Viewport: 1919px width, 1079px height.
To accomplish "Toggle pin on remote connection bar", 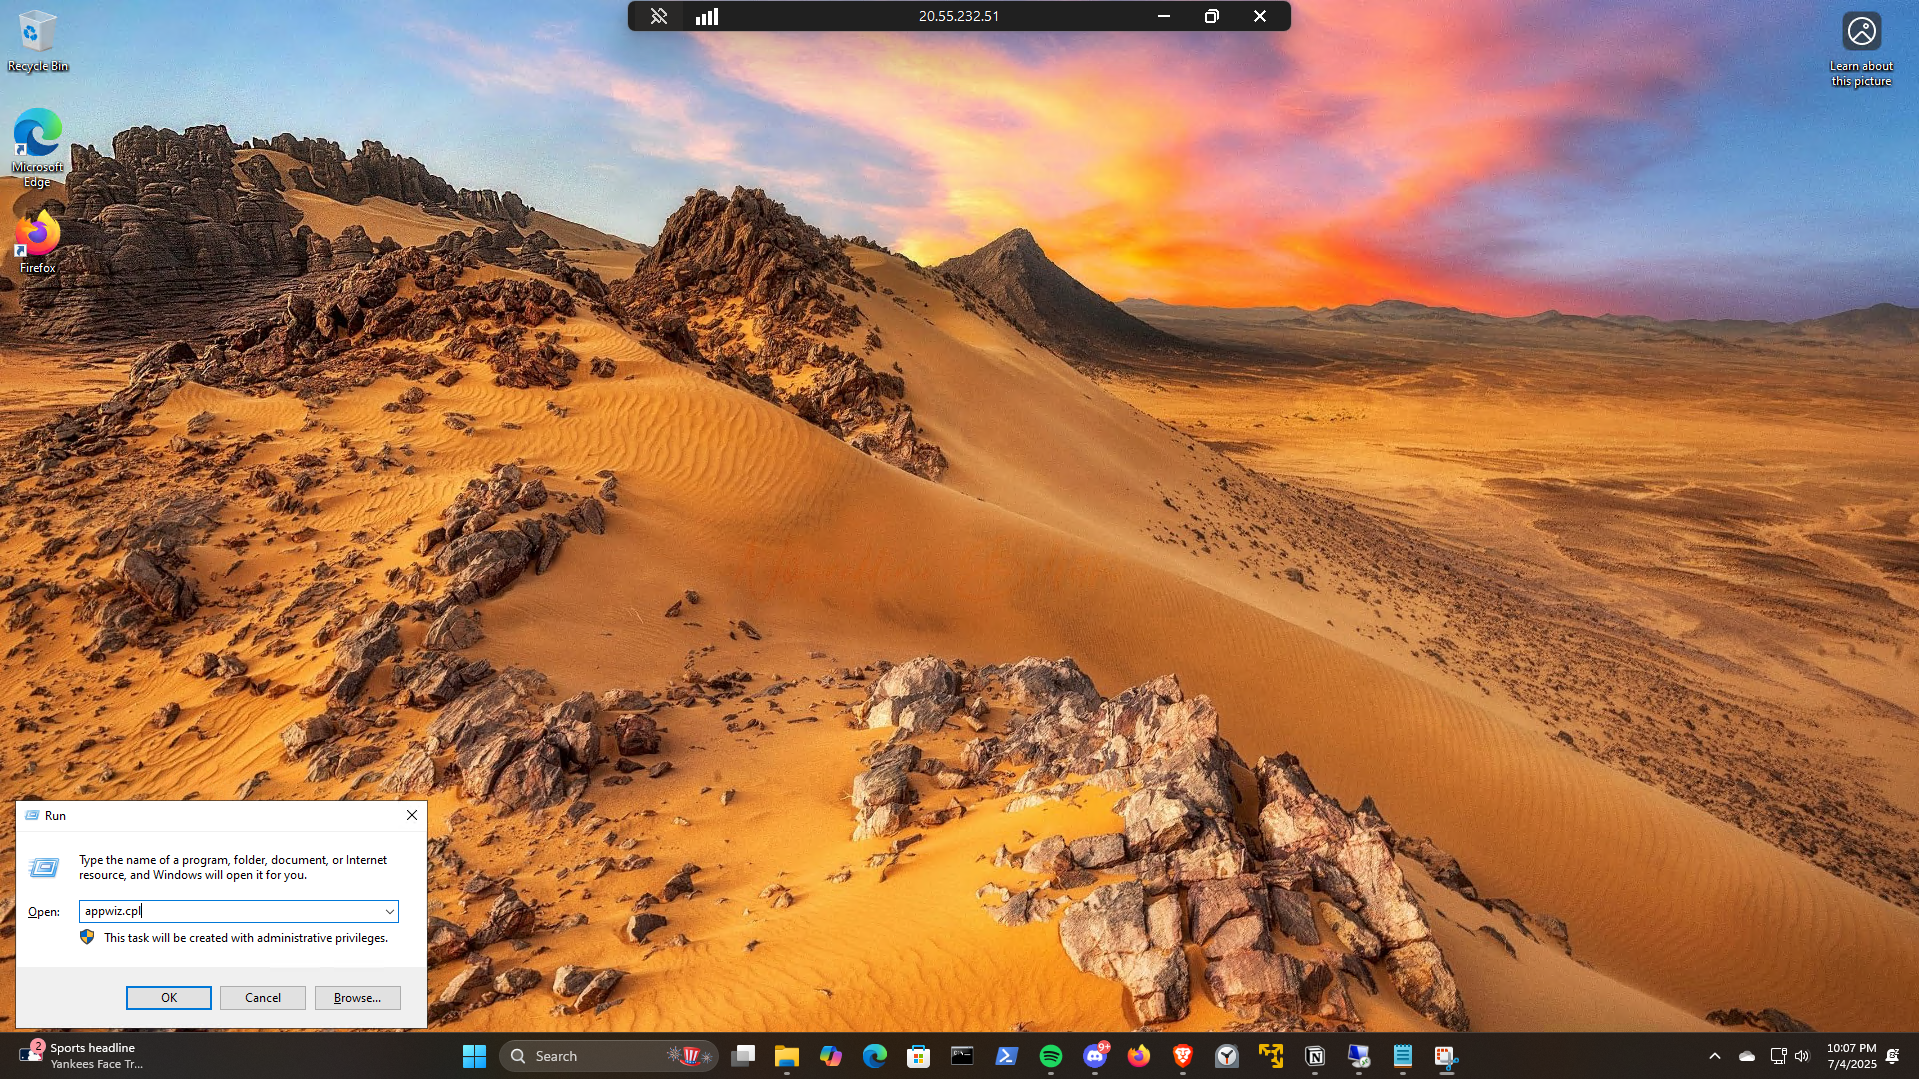I will pos(658,16).
